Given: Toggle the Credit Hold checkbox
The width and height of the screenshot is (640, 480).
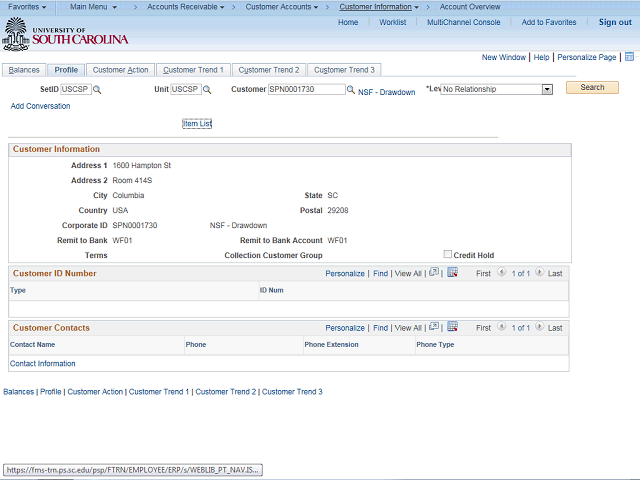Looking at the screenshot, I should point(448,254).
